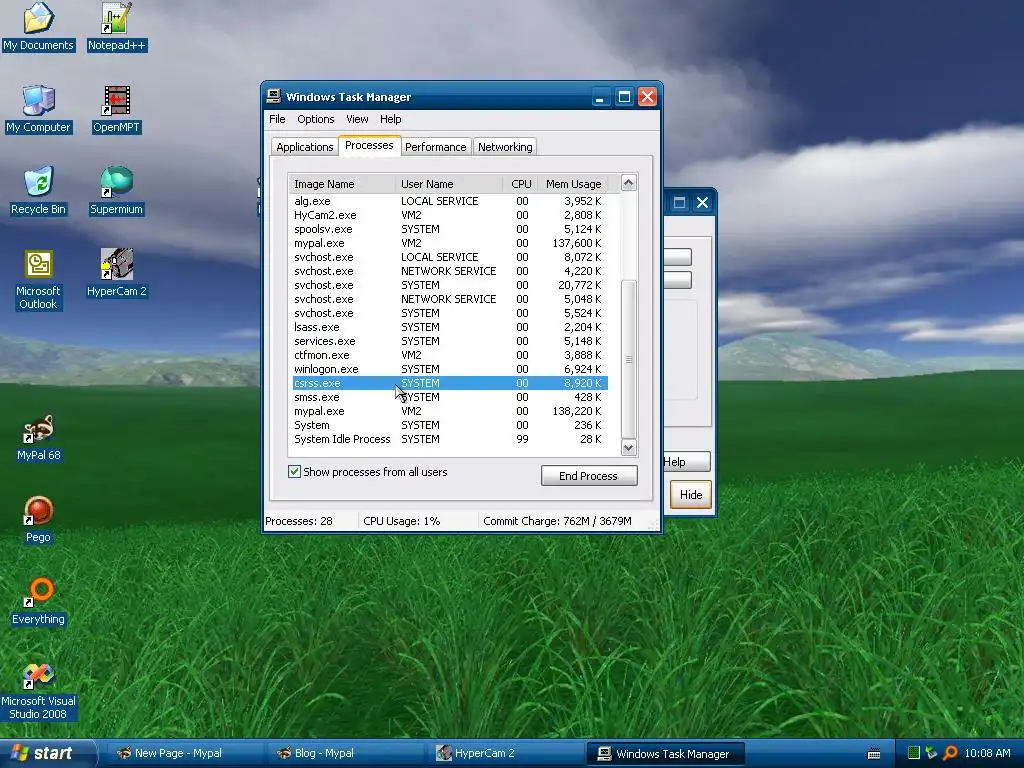Launch OpenMPT desktop shortcut

(117, 110)
